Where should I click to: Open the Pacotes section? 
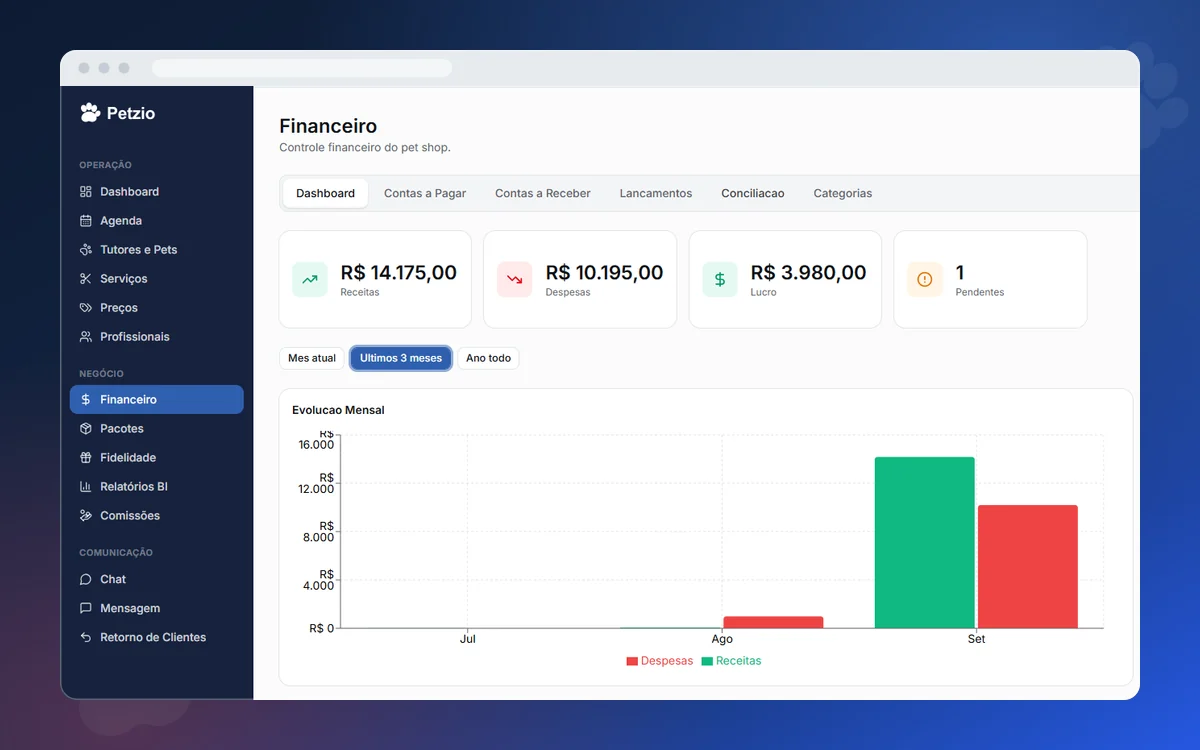156,429
